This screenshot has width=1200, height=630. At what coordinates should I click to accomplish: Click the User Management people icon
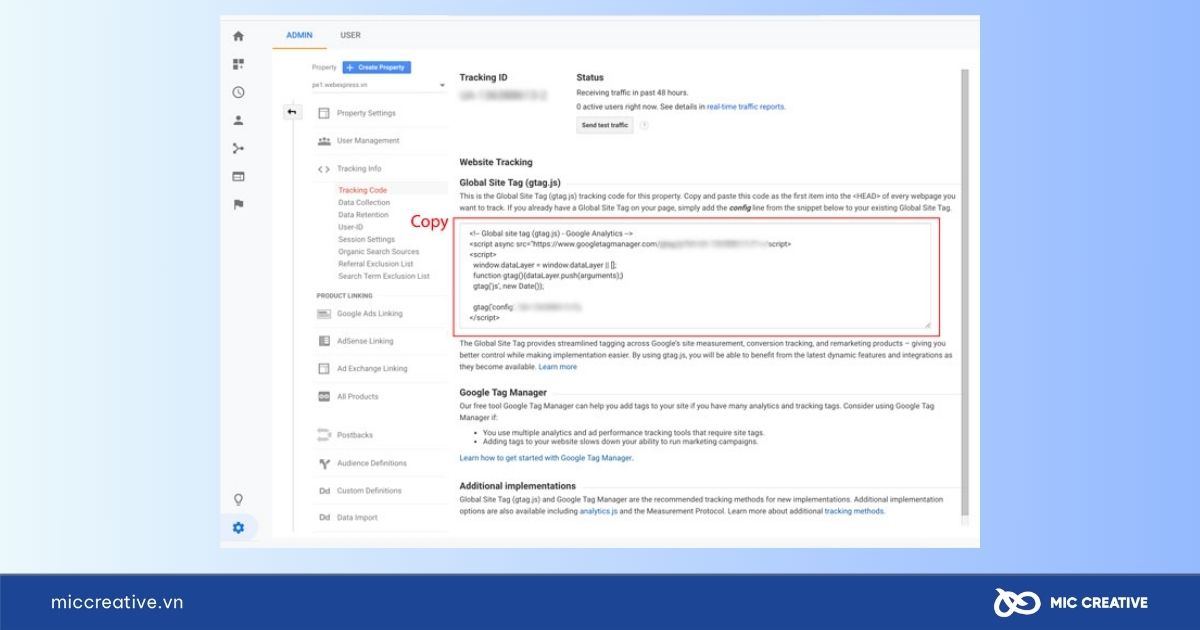[324, 141]
